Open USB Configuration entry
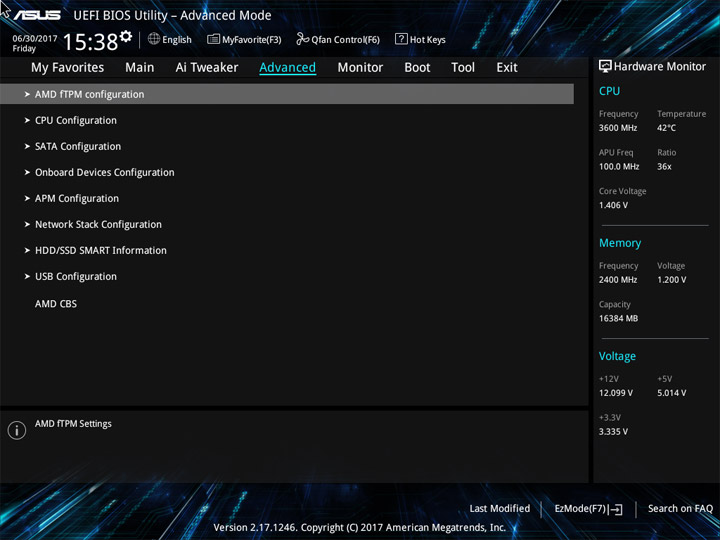Screen dimensions: 720x540 [x=76, y=276]
